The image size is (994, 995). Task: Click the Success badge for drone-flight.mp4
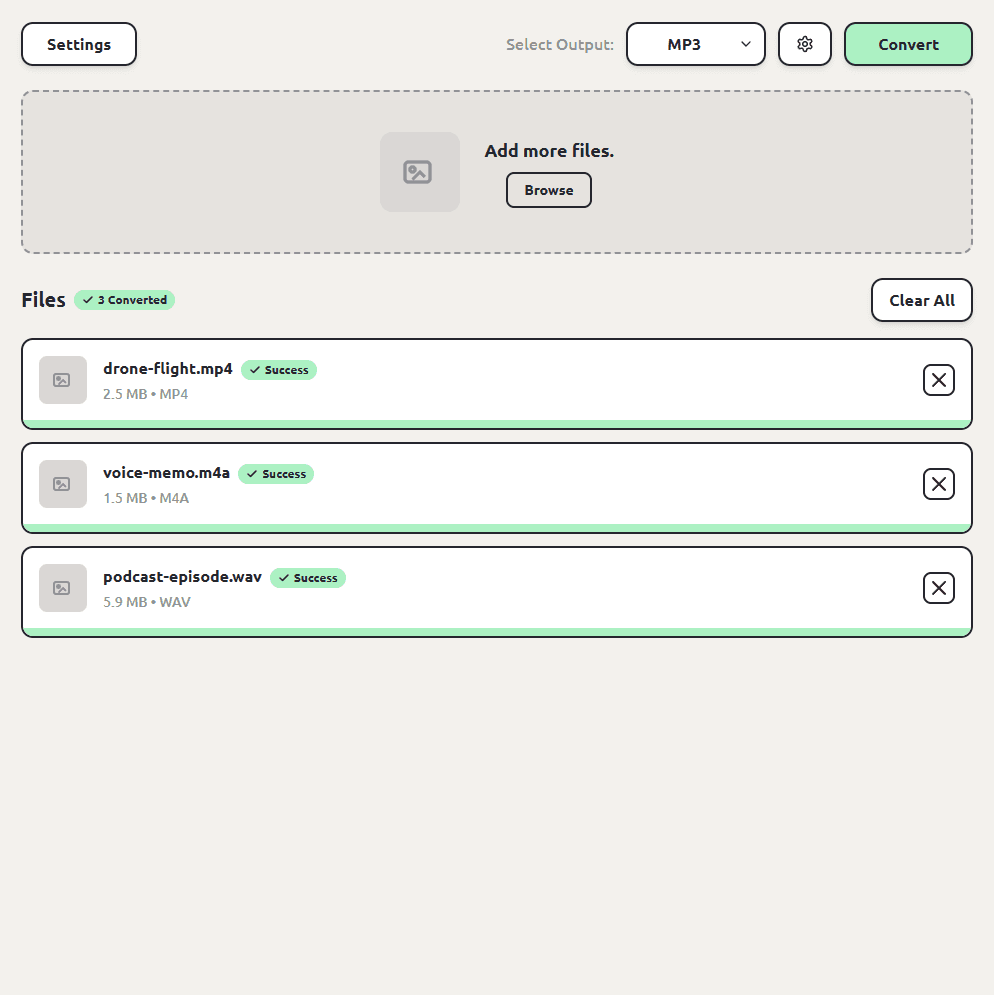(279, 370)
